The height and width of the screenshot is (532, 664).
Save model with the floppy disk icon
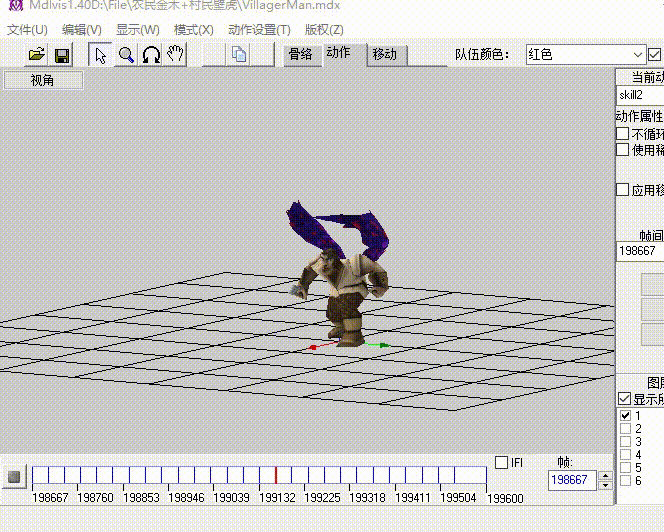tap(62, 55)
